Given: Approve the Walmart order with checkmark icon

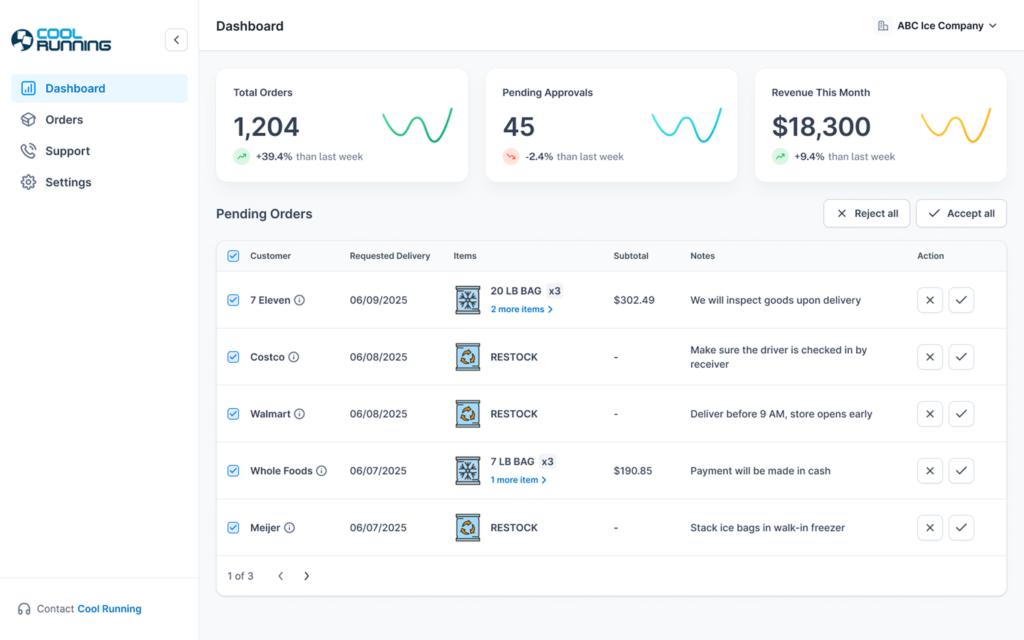Looking at the screenshot, I should pos(961,414).
